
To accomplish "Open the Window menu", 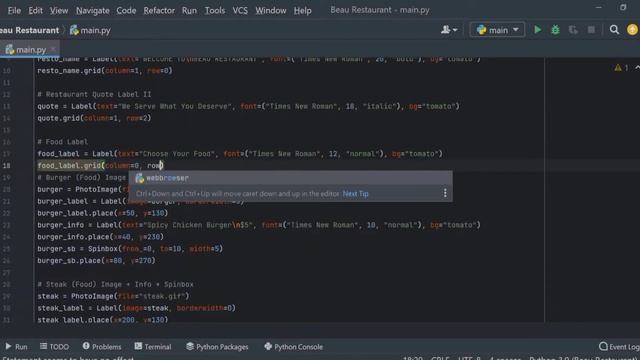I will pos(271,10).
